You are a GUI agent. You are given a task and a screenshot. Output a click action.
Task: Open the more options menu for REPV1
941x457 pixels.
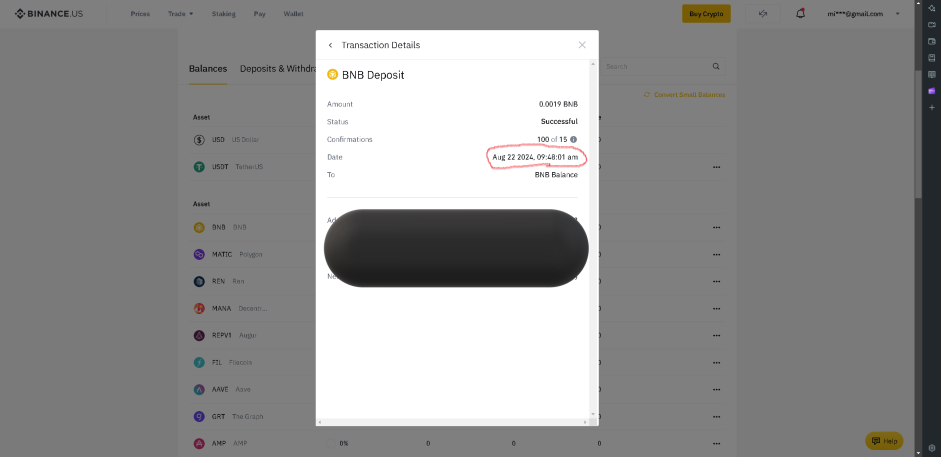(716, 335)
